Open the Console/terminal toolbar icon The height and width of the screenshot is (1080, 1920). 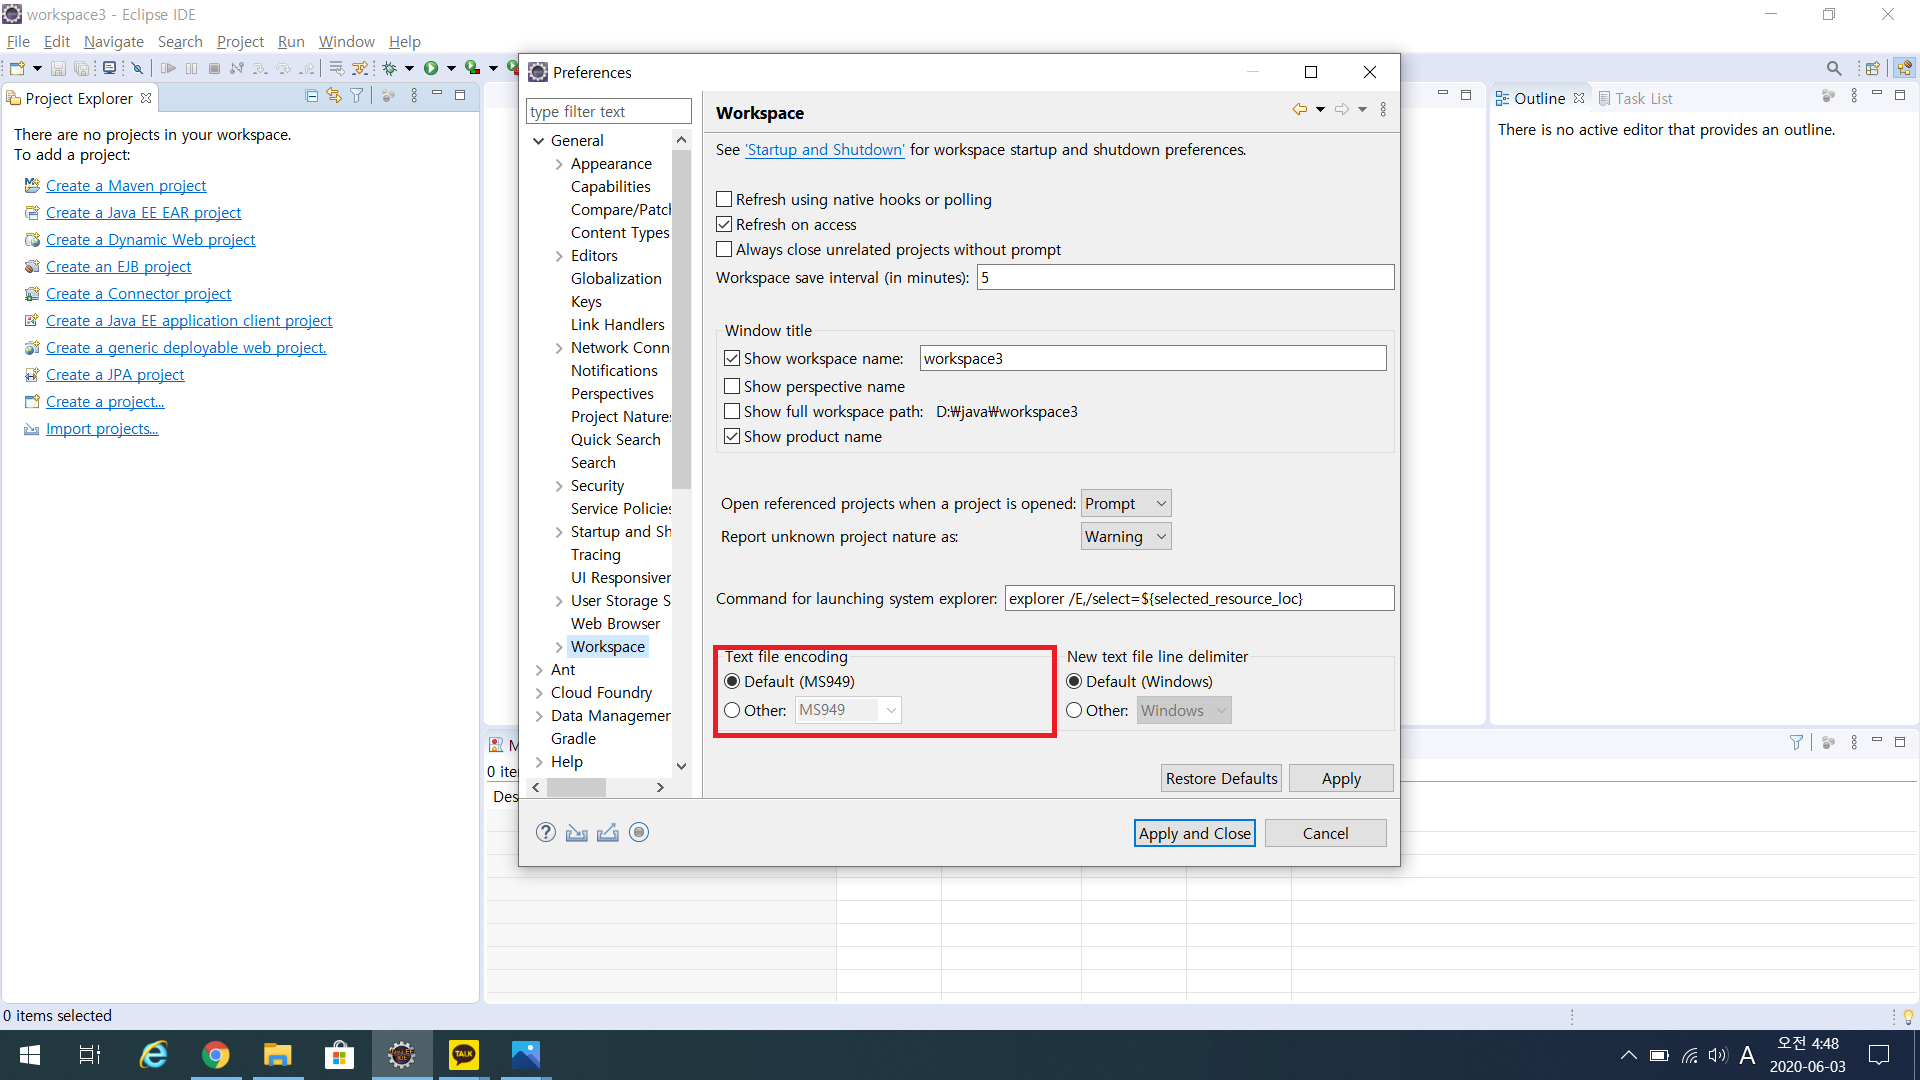pos(109,68)
